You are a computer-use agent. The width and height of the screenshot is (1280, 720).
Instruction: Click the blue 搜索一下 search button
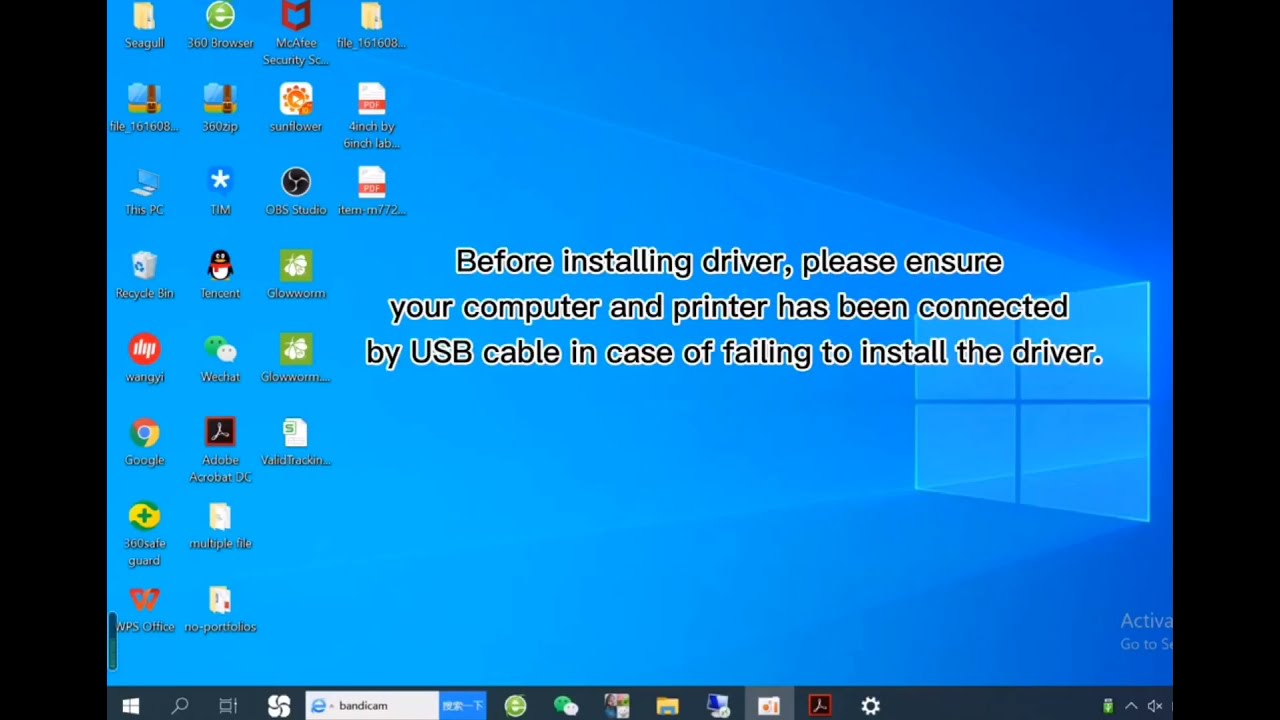(x=462, y=706)
